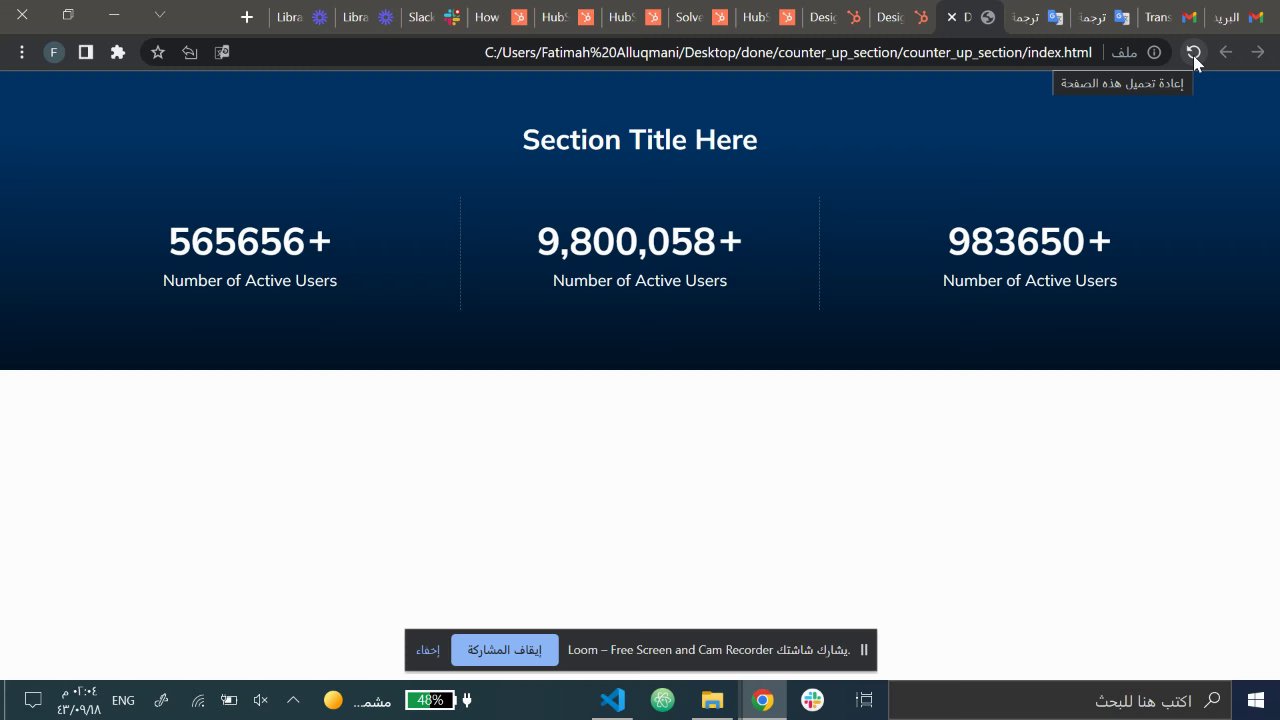The width and height of the screenshot is (1280, 720).
Task: Open the profile avatar labeled F
Action: (x=54, y=52)
